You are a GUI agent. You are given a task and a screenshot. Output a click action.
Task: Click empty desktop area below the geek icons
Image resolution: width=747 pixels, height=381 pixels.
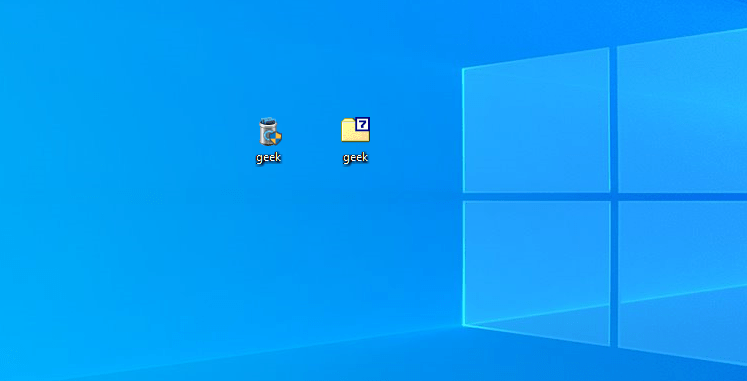312,238
